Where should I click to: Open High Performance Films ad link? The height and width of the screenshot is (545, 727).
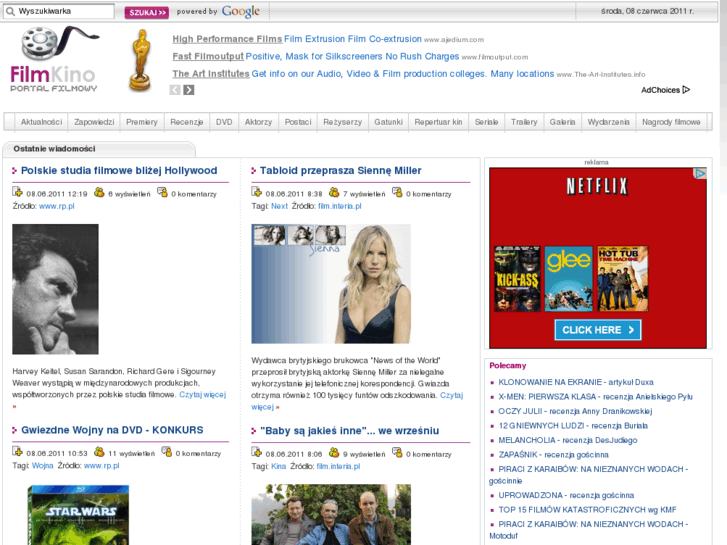pos(227,39)
